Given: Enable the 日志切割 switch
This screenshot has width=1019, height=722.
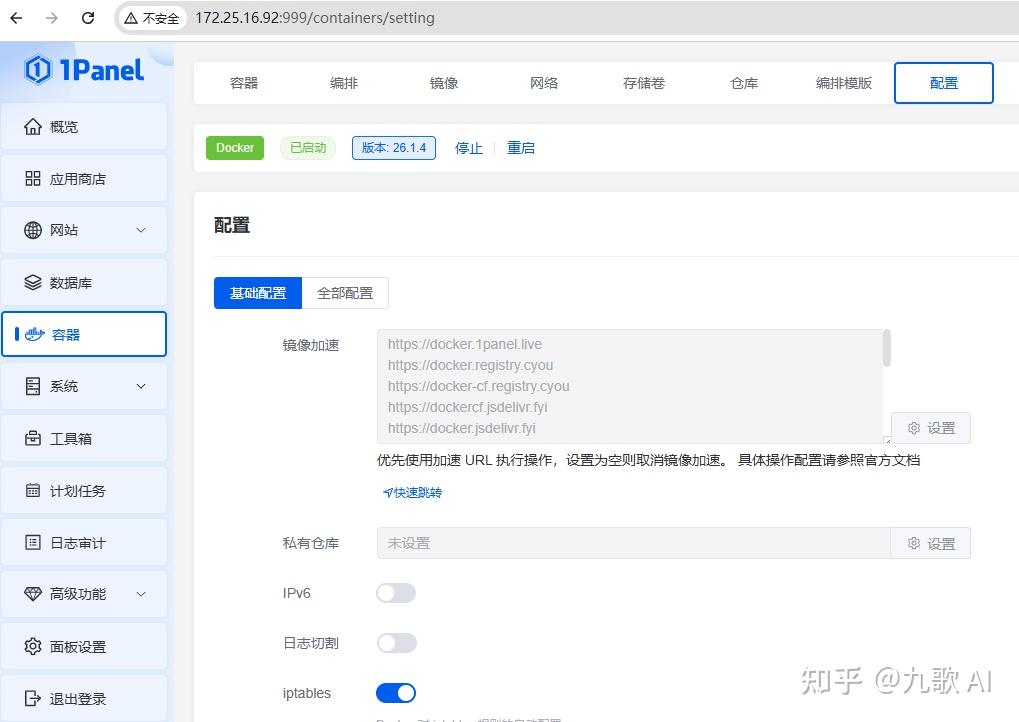Looking at the screenshot, I should point(396,643).
